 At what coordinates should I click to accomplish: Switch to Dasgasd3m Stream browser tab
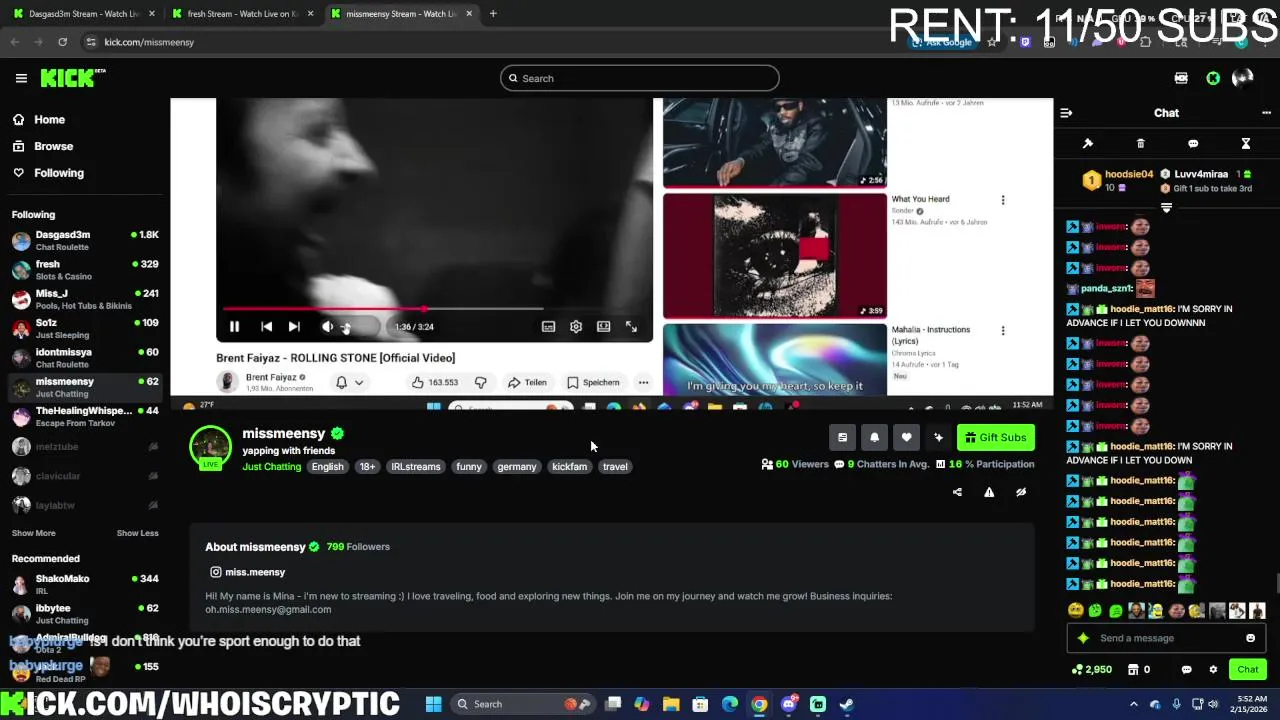pyautogui.click(x=84, y=14)
